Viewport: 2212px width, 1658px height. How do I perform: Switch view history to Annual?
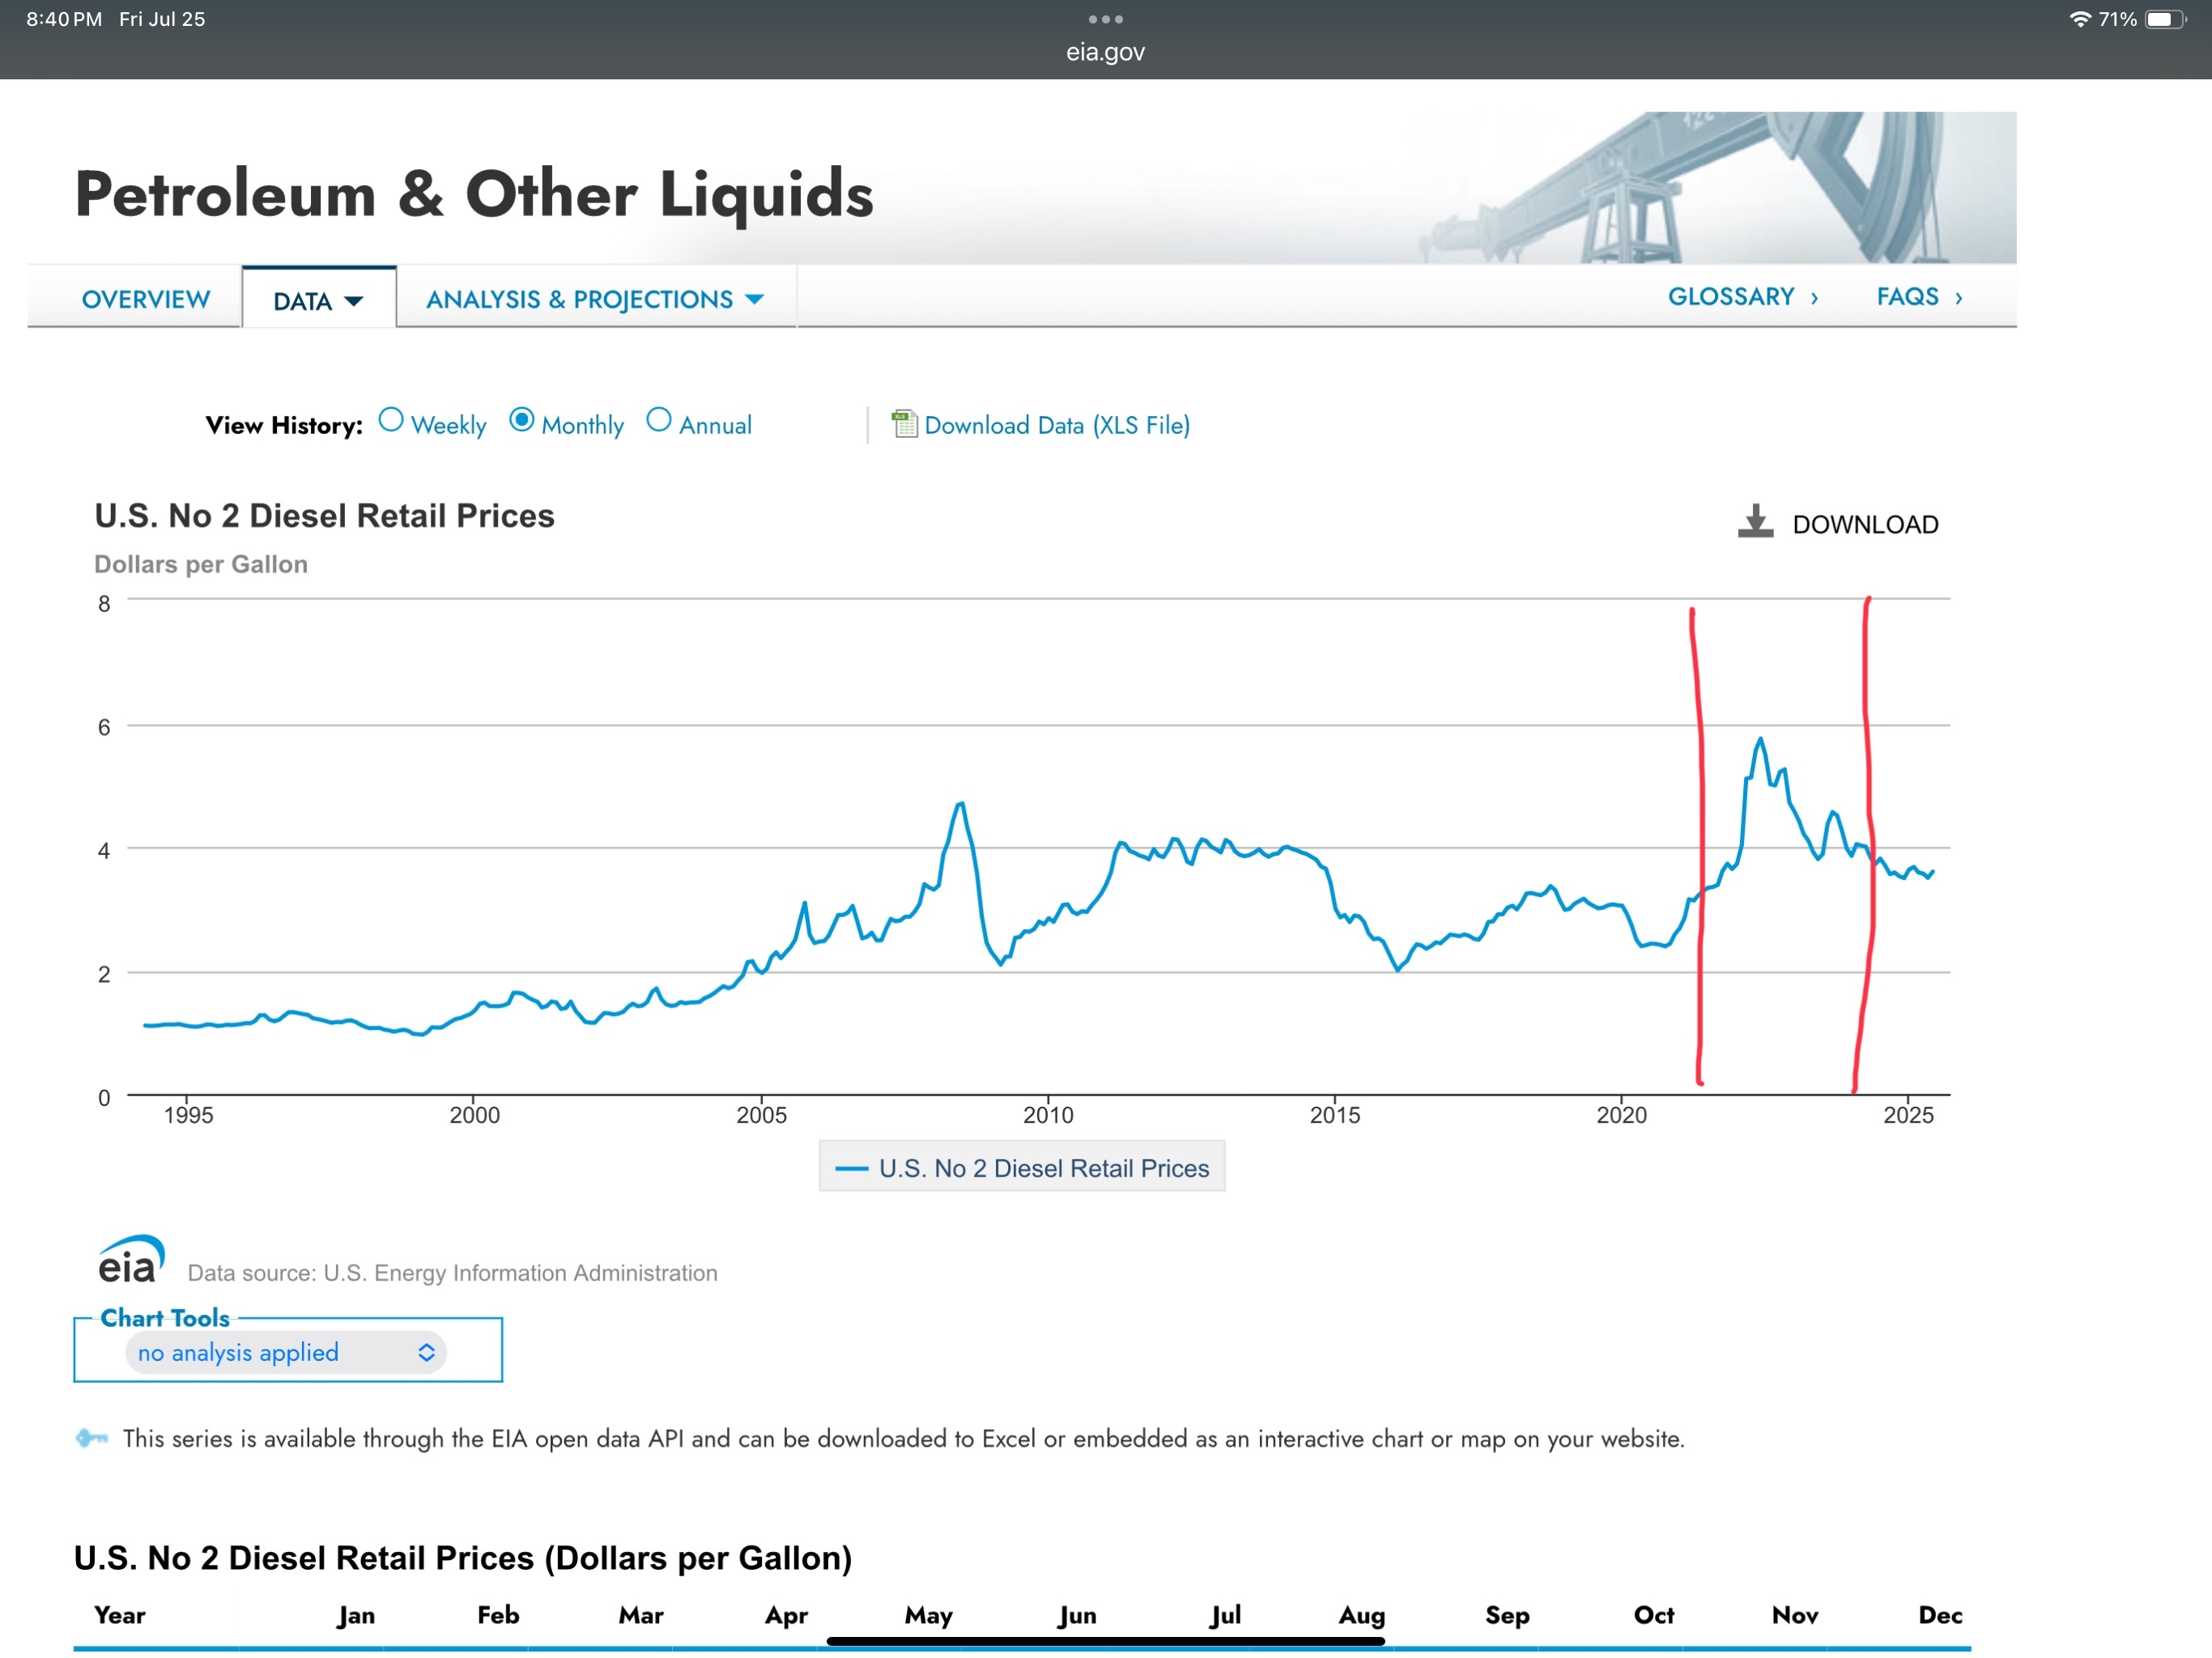pos(658,420)
